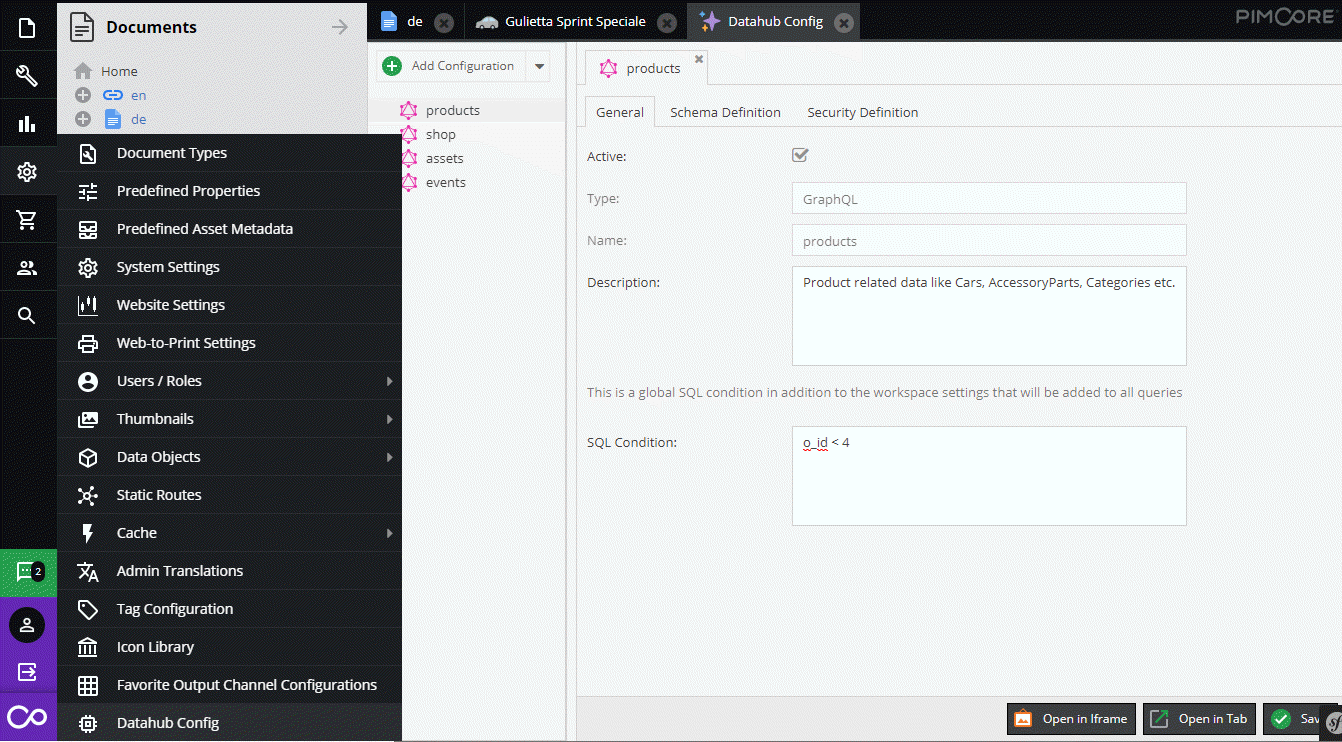The height and width of the screenshot is (742, 1342).
Task: Toggle the Active checkbox
Action: (800, 155)
